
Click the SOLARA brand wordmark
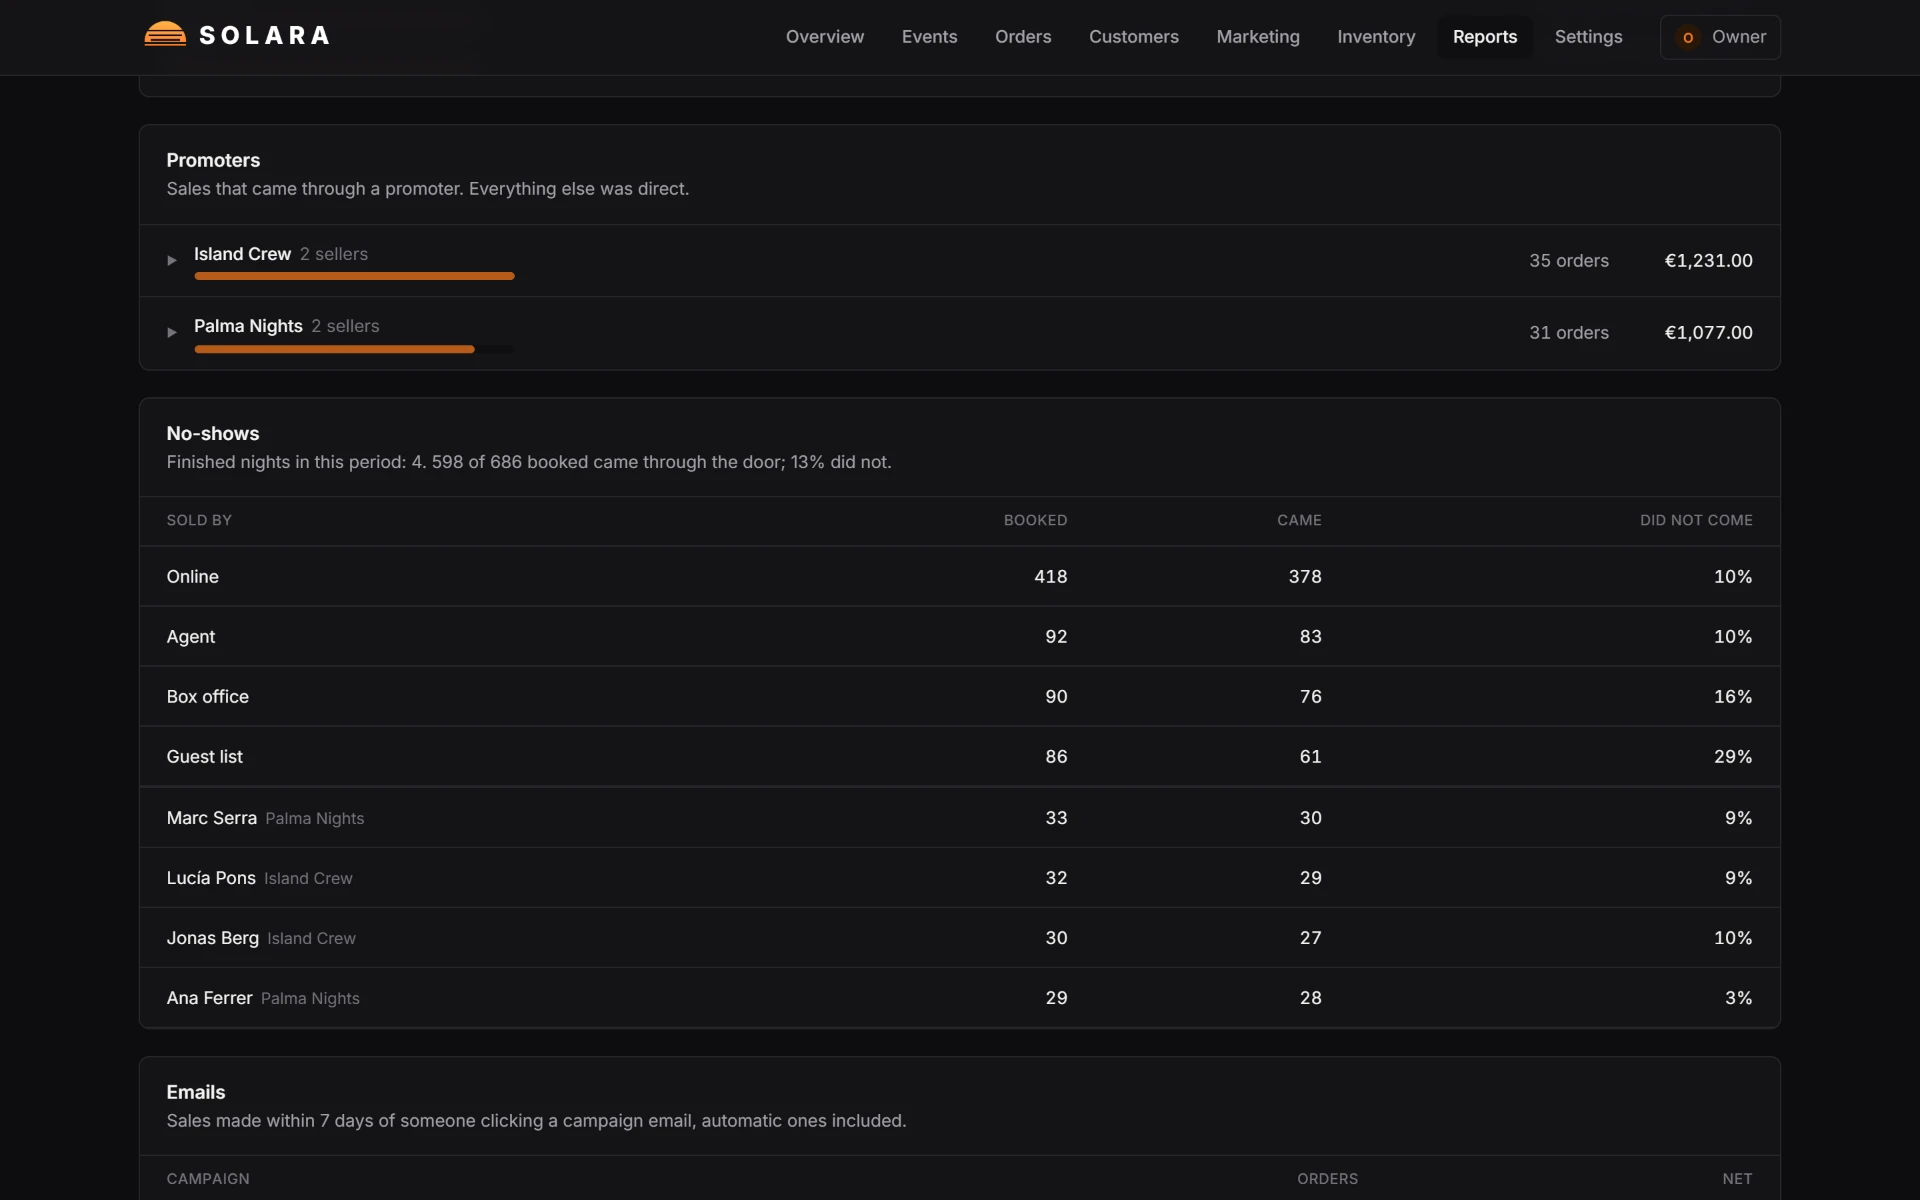pyautogui.click(x=265, y=35)
